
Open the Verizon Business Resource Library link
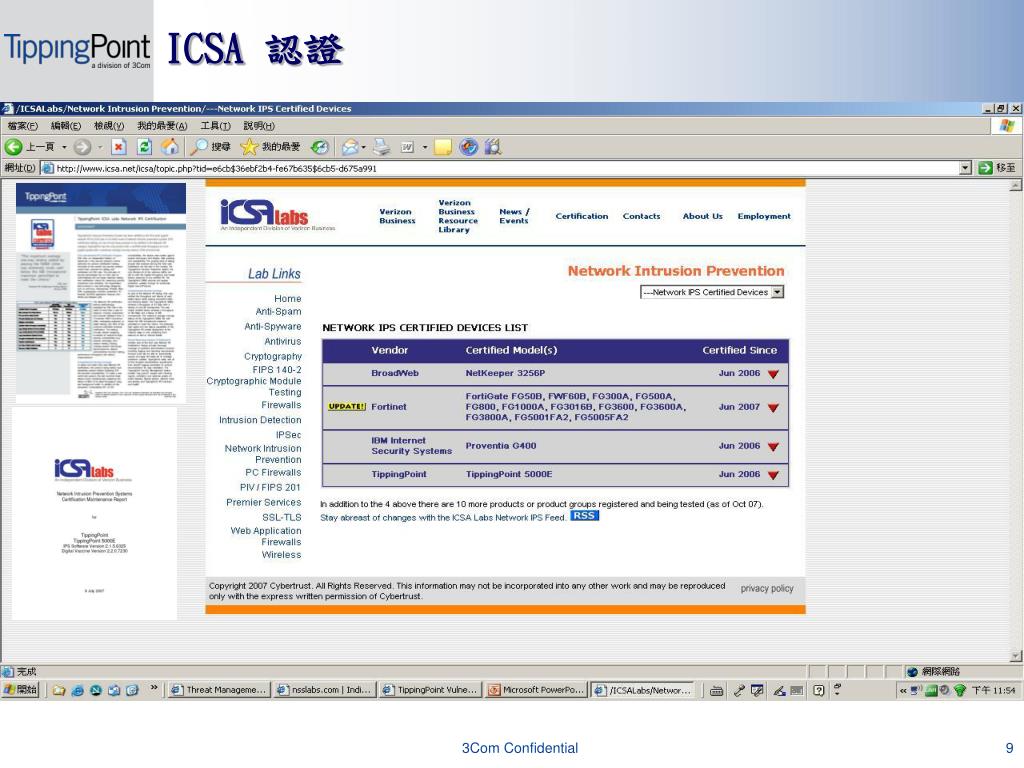pyautogui.click(x=458, y=216)
